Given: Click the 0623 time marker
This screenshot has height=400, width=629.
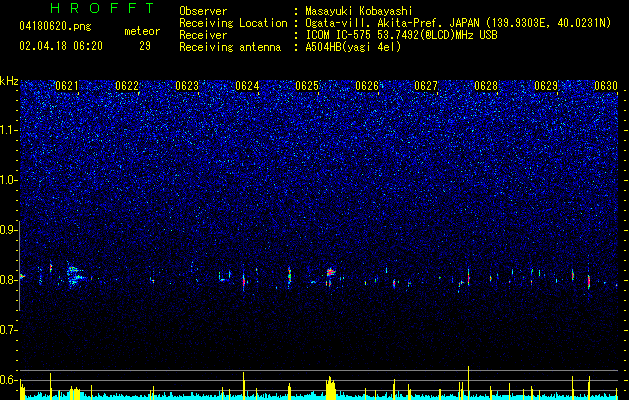Looking at the screenshot, I should coord(187,86).
